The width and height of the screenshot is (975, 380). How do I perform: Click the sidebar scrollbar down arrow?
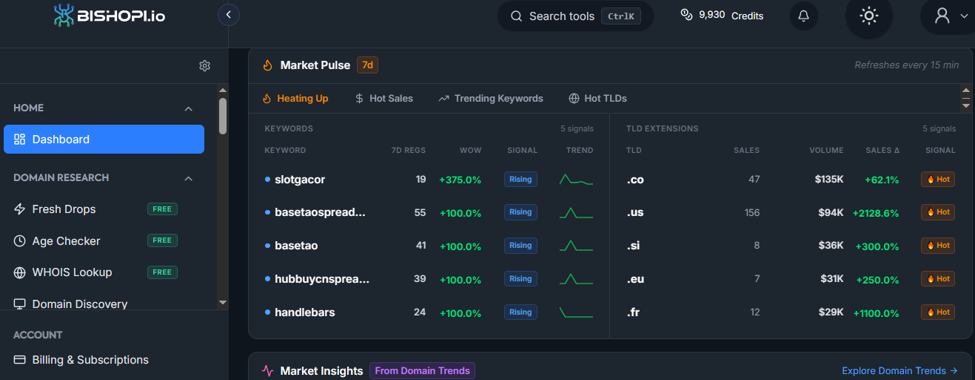(x=223, y=302)
